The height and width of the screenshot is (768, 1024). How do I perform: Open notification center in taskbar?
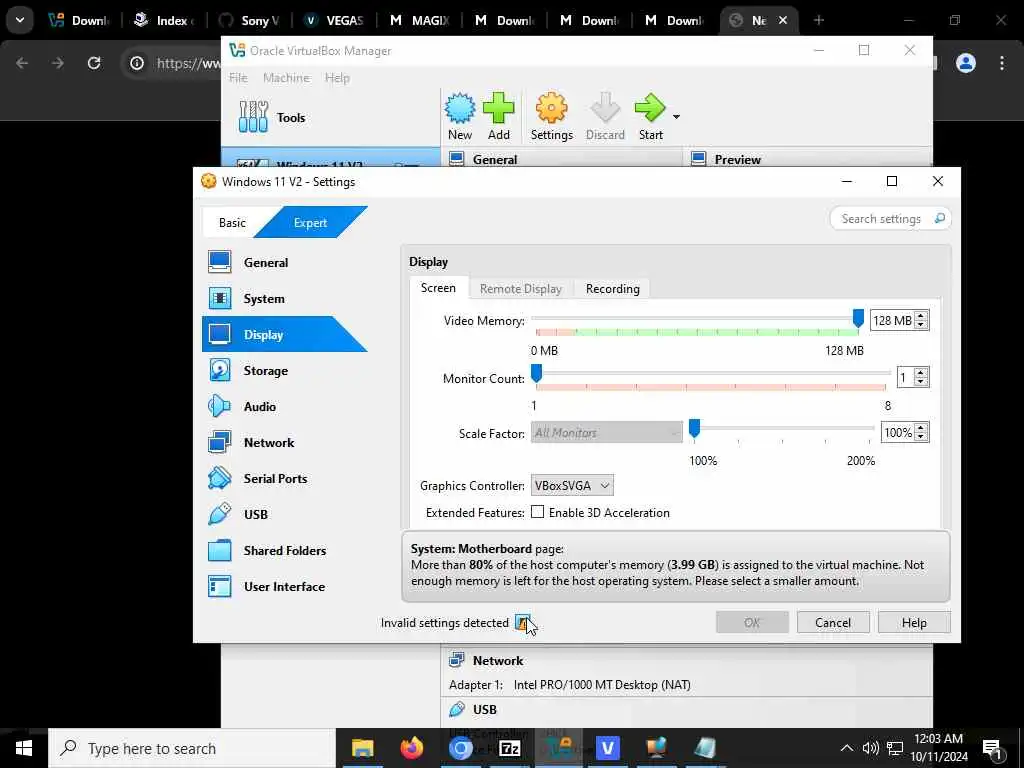(x=992, y=748)
